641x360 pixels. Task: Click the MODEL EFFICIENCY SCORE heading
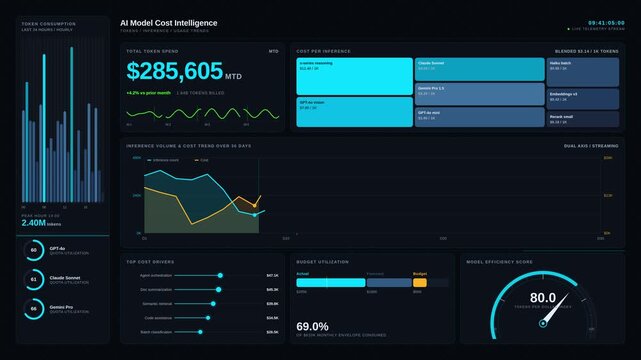tap(500, 262)
